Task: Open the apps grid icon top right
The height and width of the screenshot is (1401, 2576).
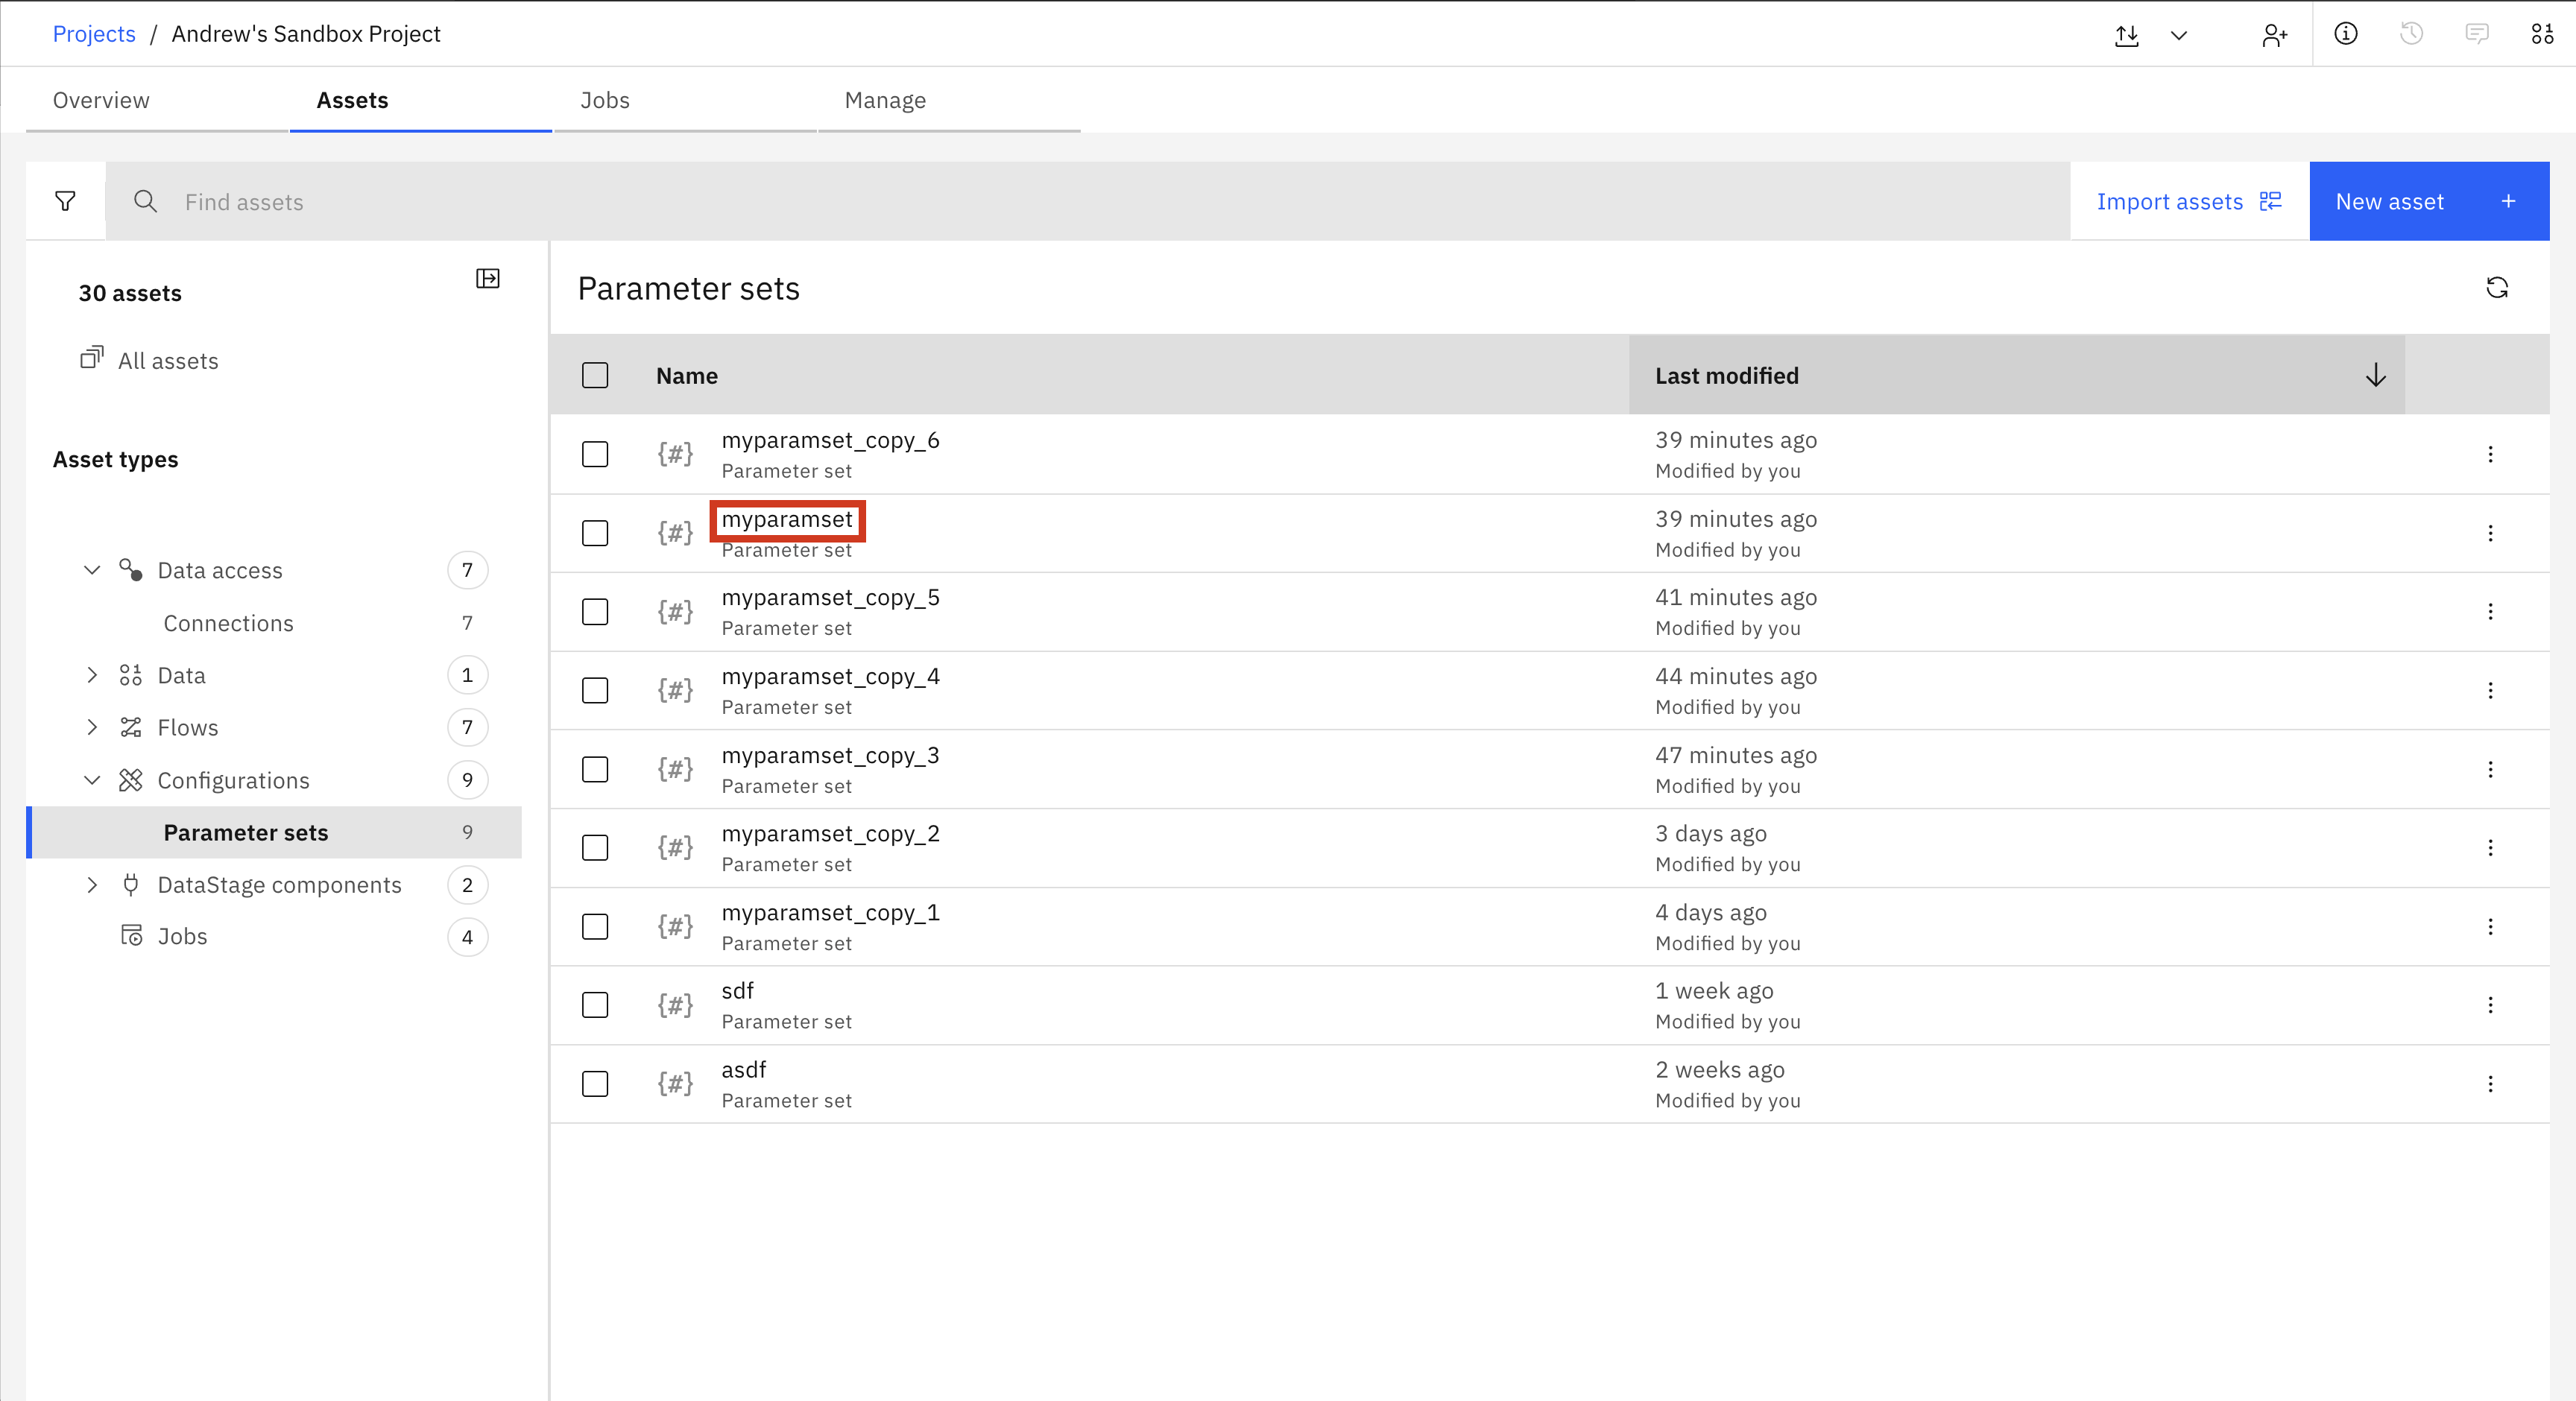Action: pyautogui.click(x=2542, y=34)
